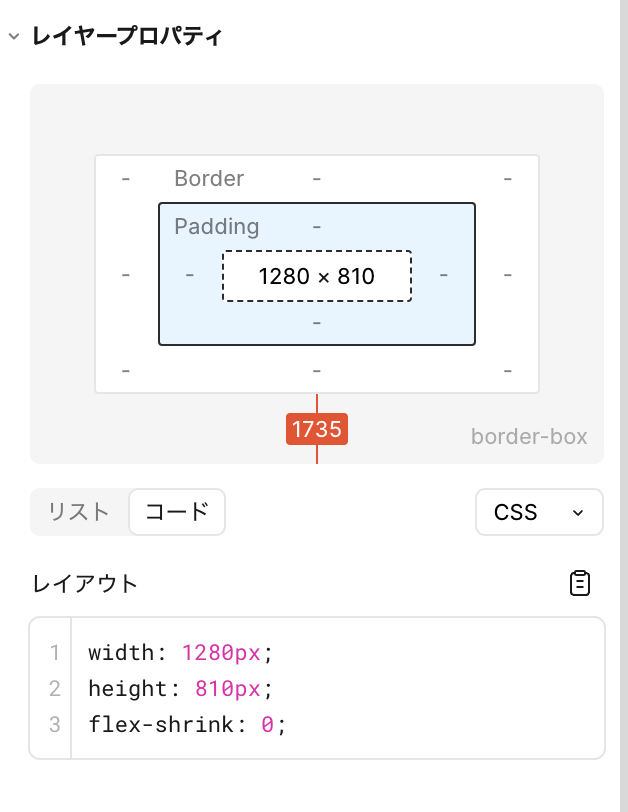Click the Padding label in box model
Screen dimensions: 628x812
pos(216,227)
